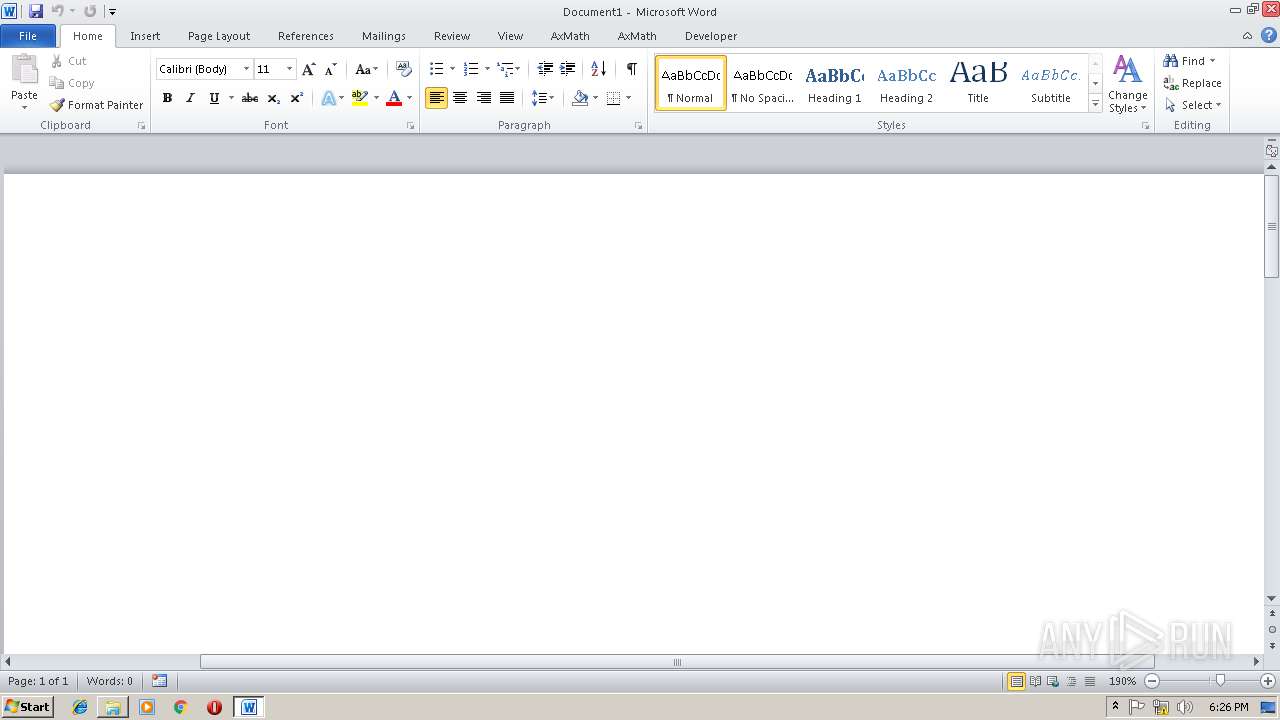Toggle Align Text Right

coord(483,98)
